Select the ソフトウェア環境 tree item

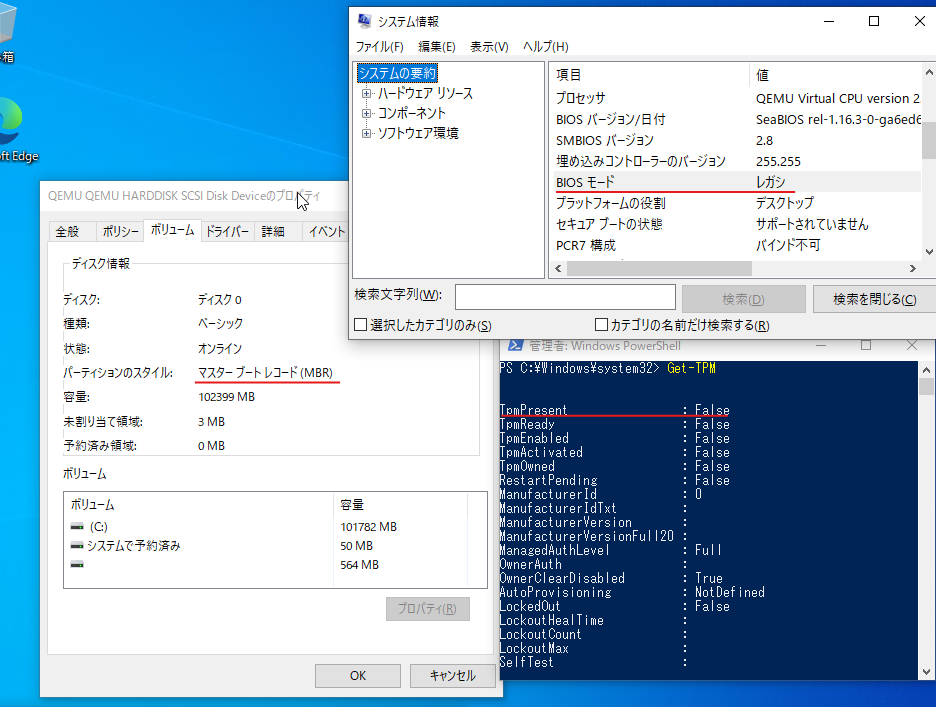(418, 133)
